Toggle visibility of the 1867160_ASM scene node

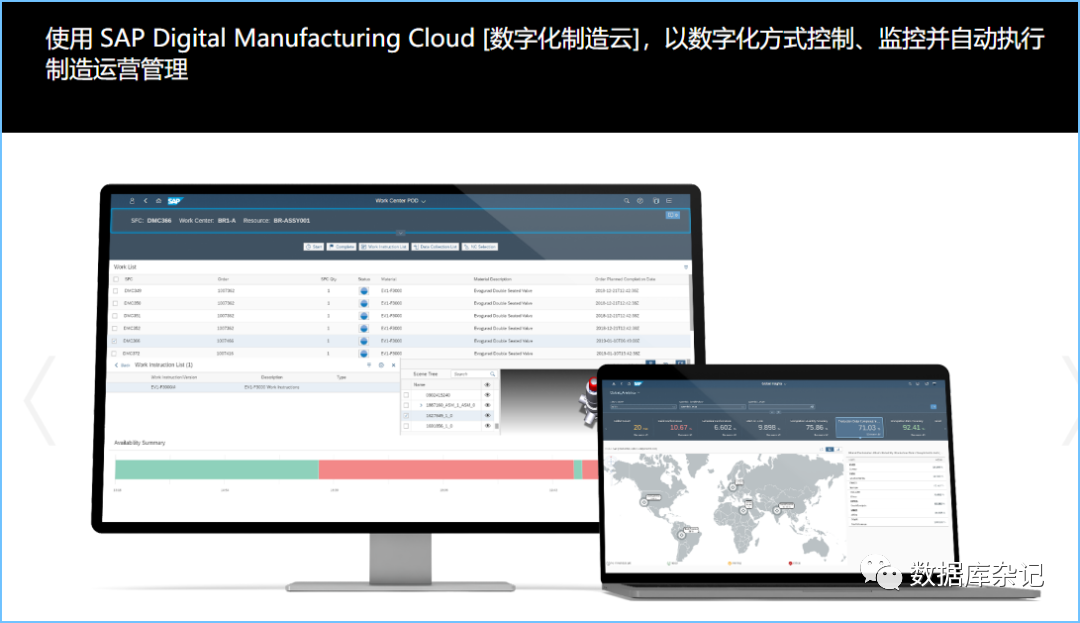pyautogui.click(x=487, y=405)
